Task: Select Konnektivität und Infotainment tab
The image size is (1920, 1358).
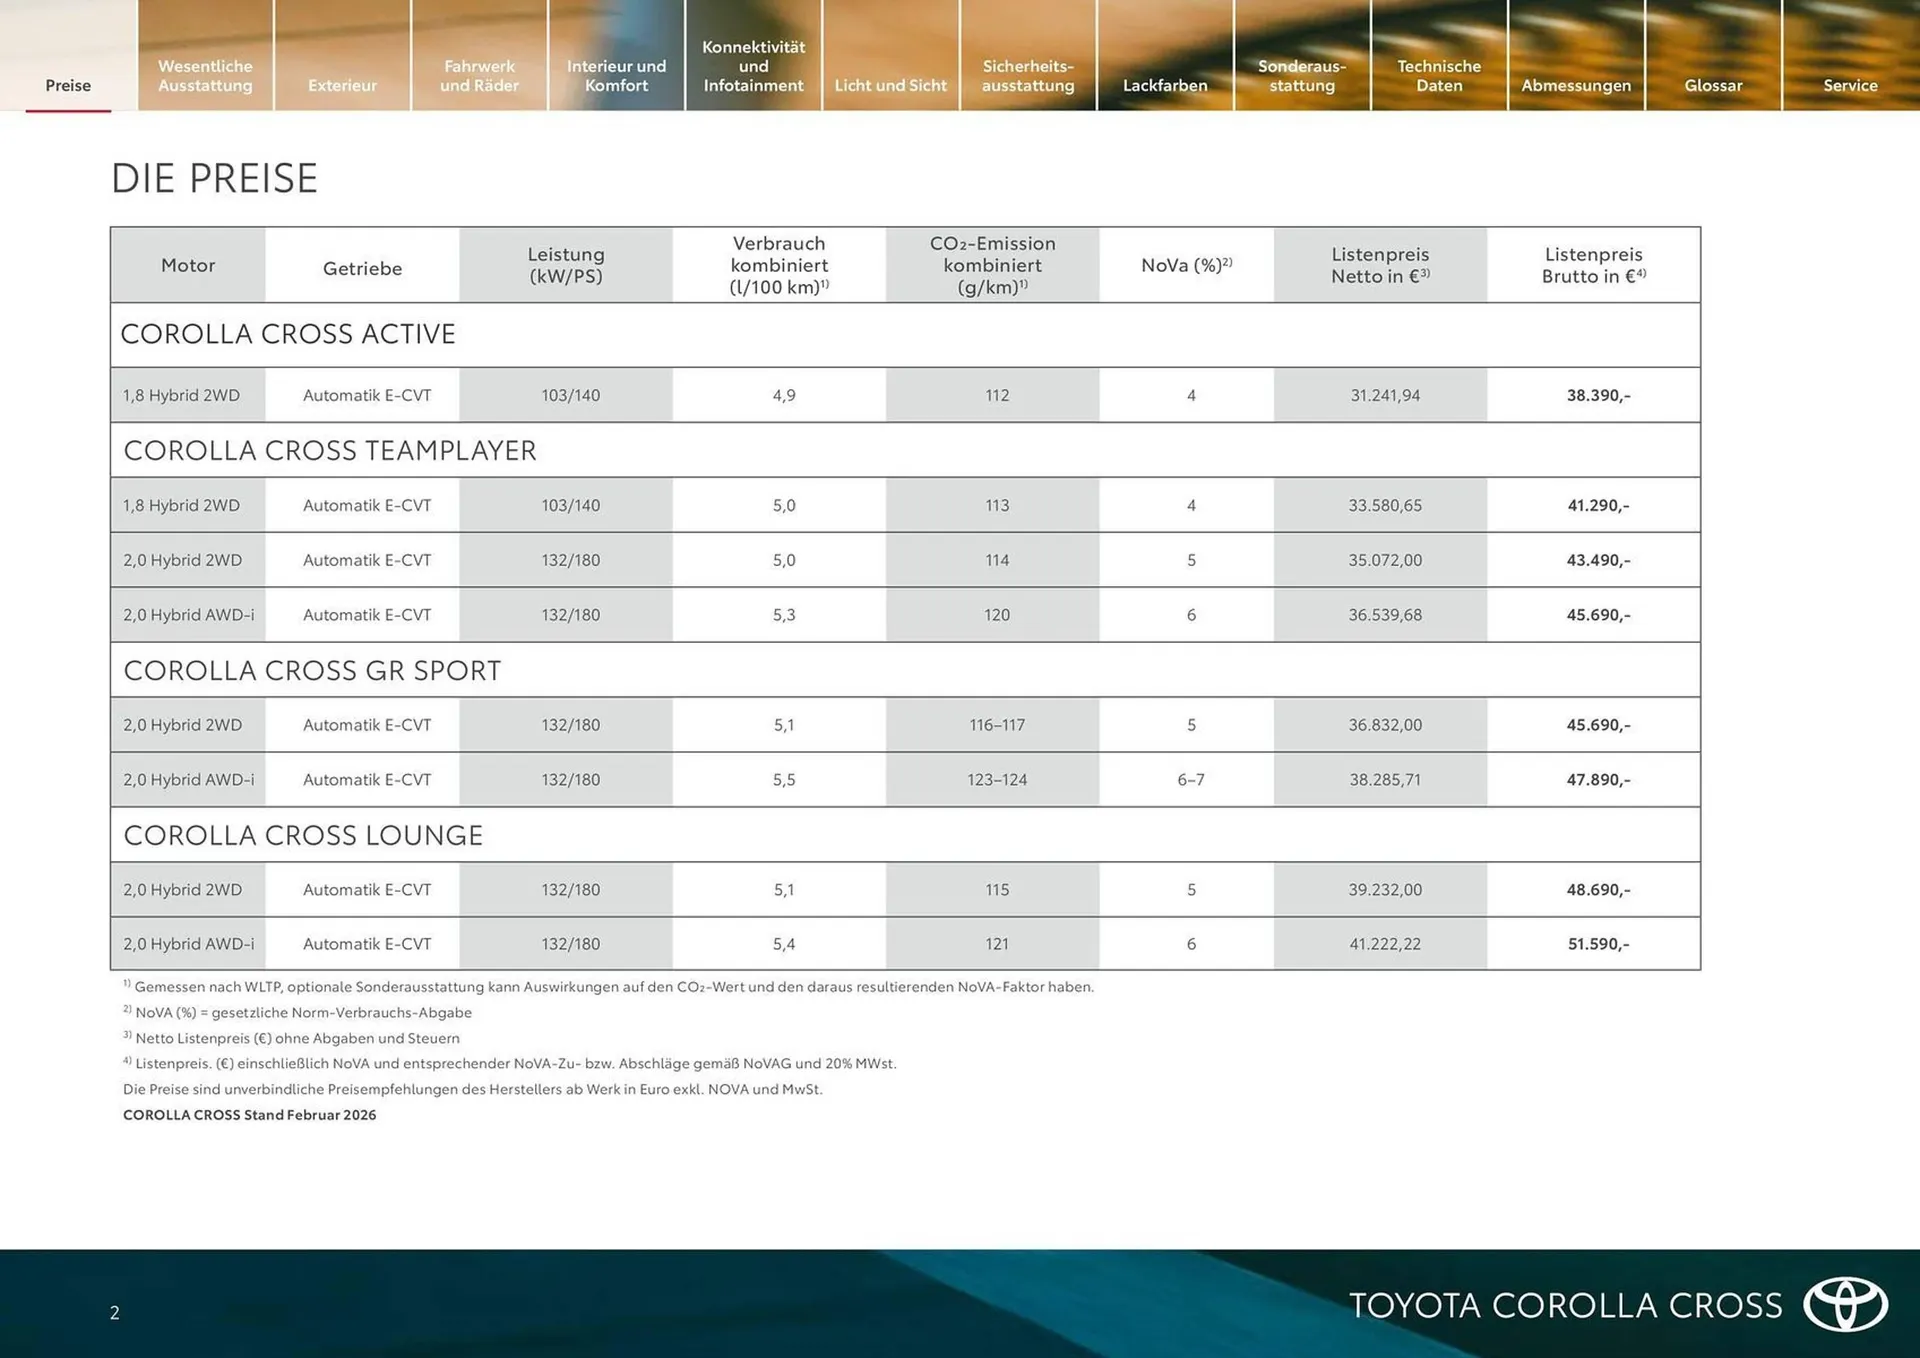Action: click(753, 66)
